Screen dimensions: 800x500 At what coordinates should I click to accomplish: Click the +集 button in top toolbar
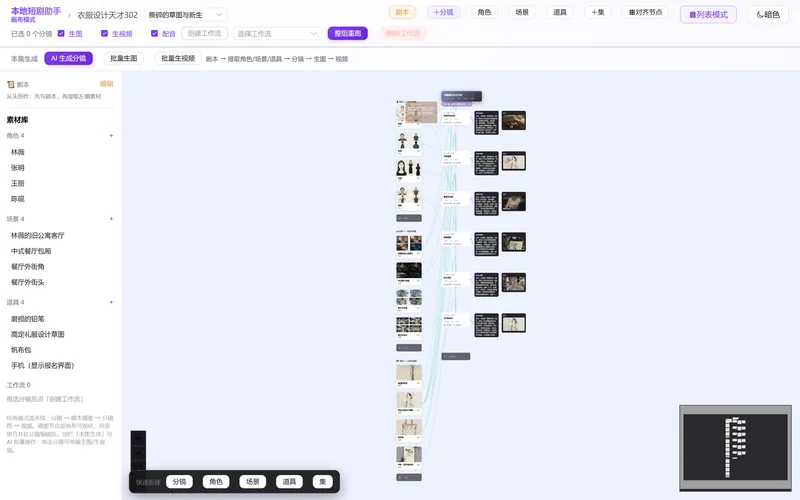[x=597, y=12]
